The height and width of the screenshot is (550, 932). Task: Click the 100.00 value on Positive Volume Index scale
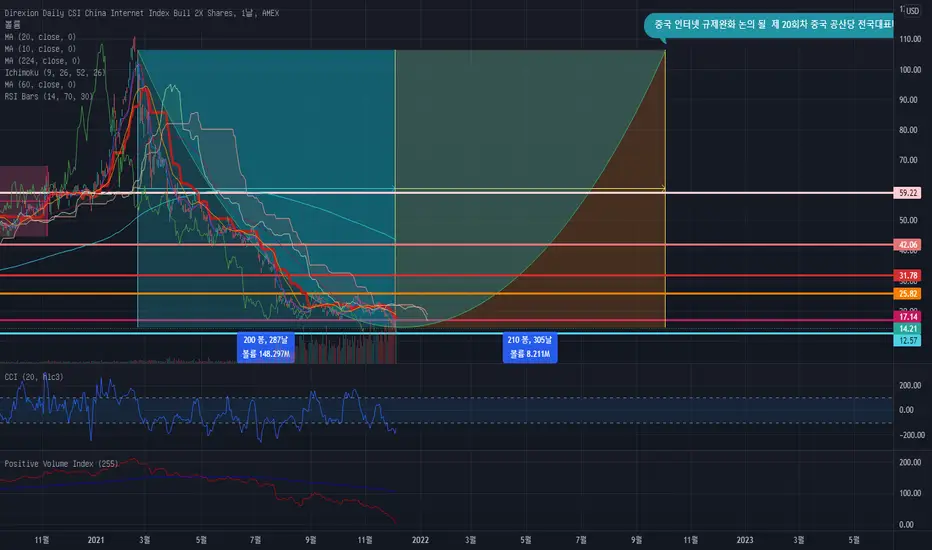point(910,493)
